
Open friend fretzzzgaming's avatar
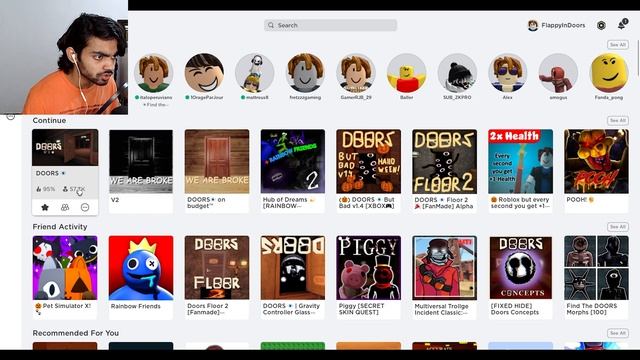tap(305, 73)
